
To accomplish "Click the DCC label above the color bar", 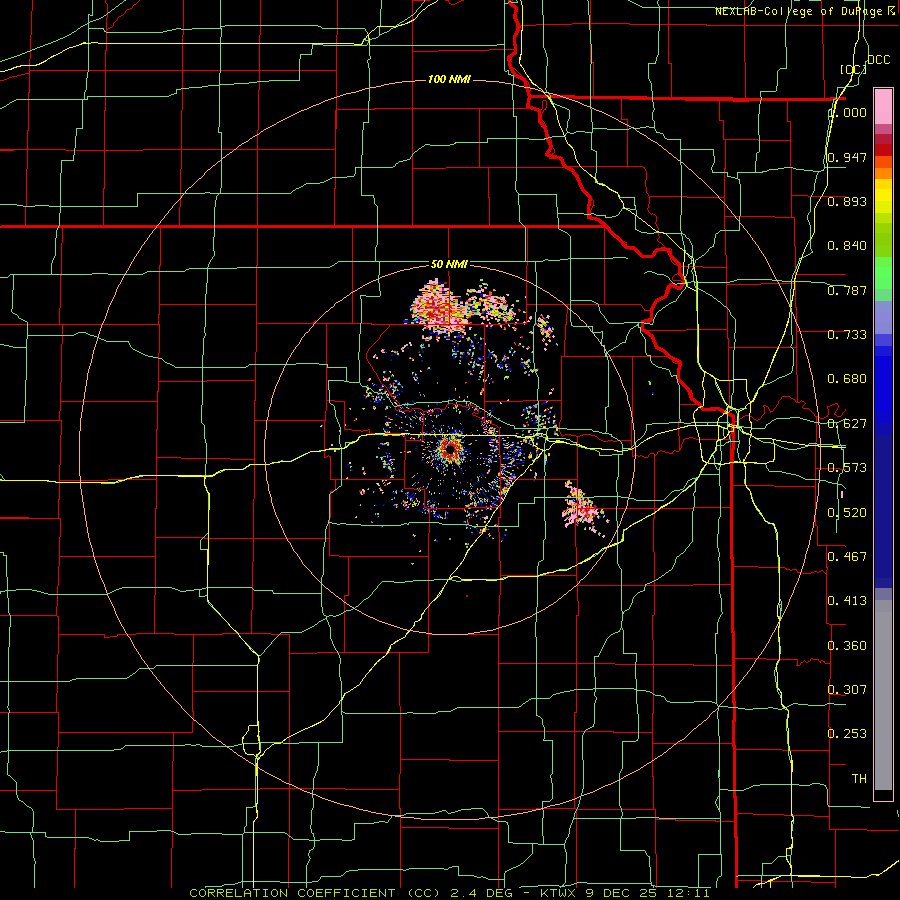I will [878, 60].
